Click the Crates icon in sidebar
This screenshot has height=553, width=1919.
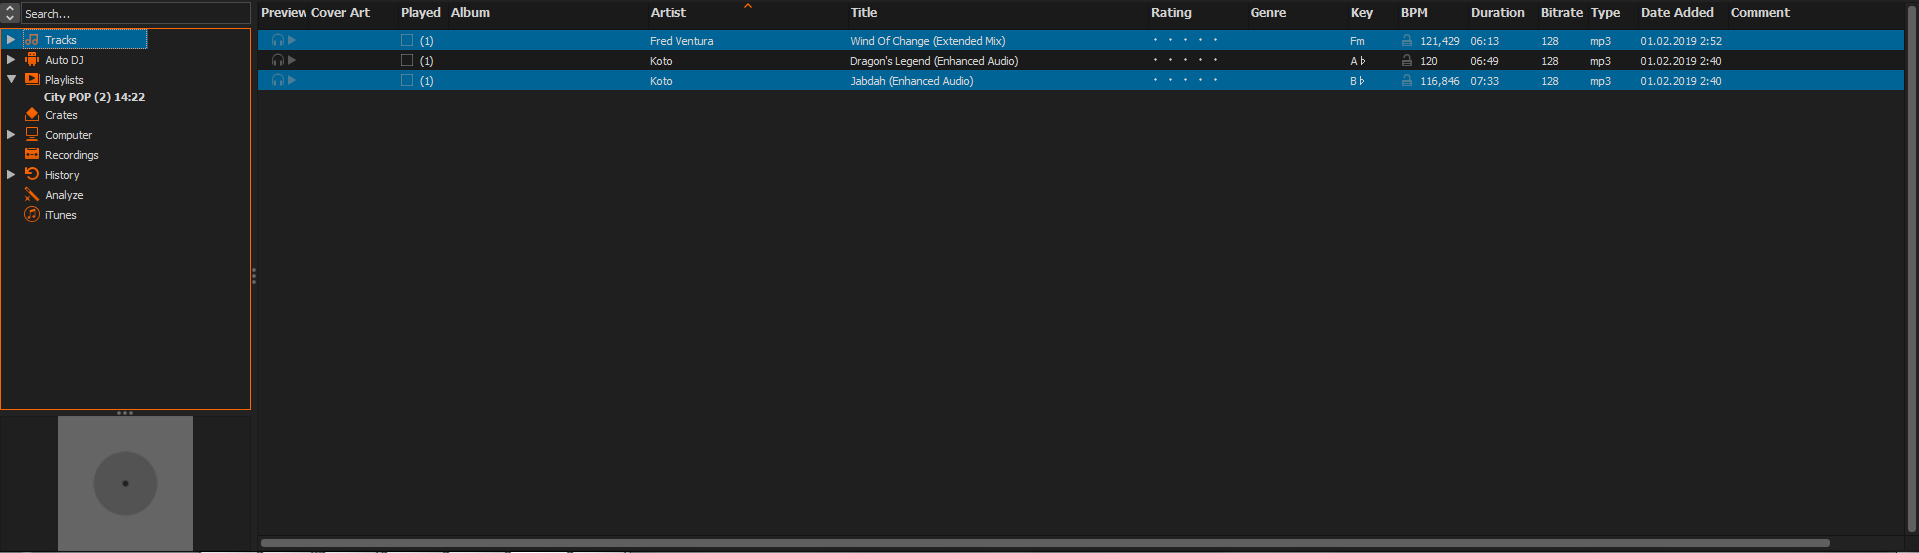32,115
